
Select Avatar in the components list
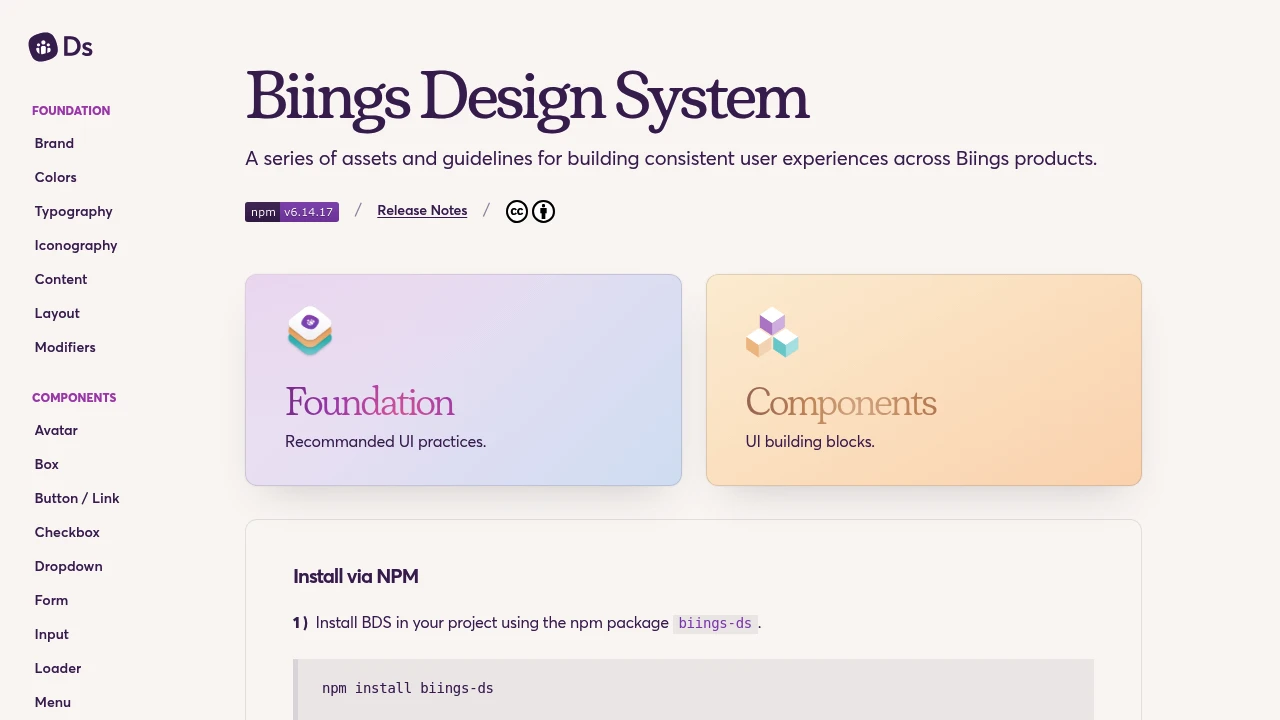(56, 430)
